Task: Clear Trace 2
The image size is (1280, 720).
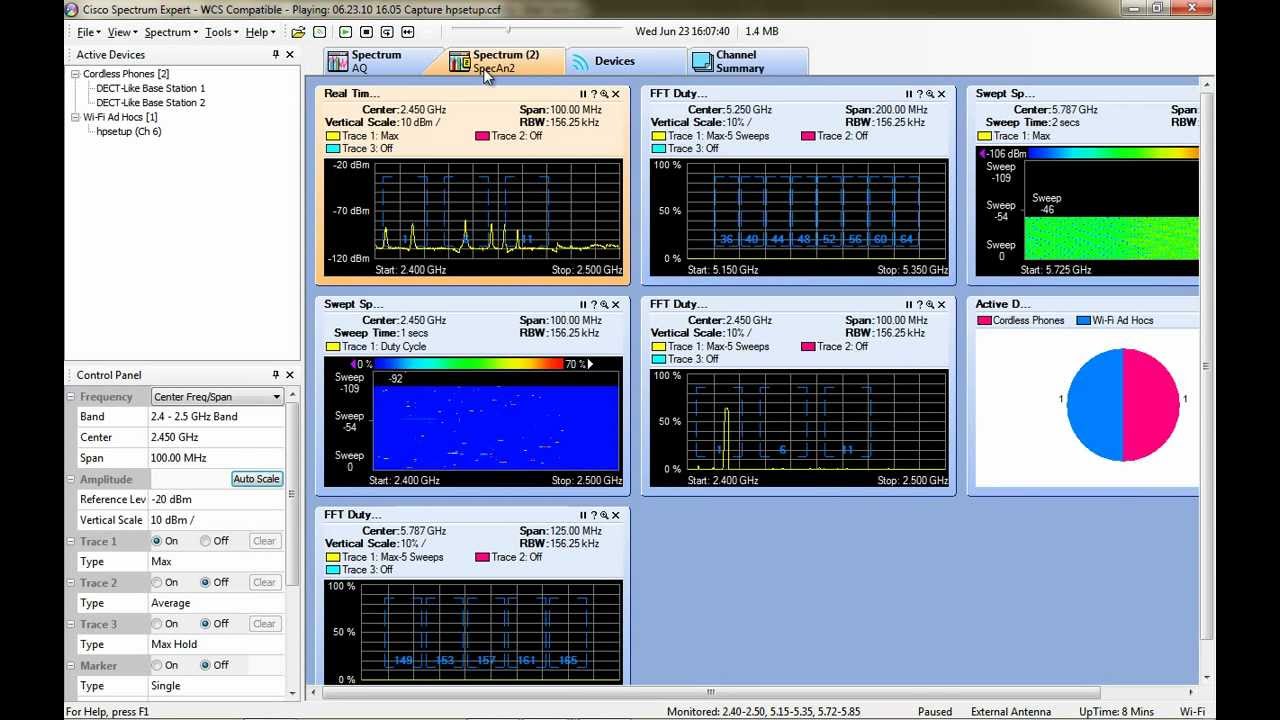Action: coord(264,582)
